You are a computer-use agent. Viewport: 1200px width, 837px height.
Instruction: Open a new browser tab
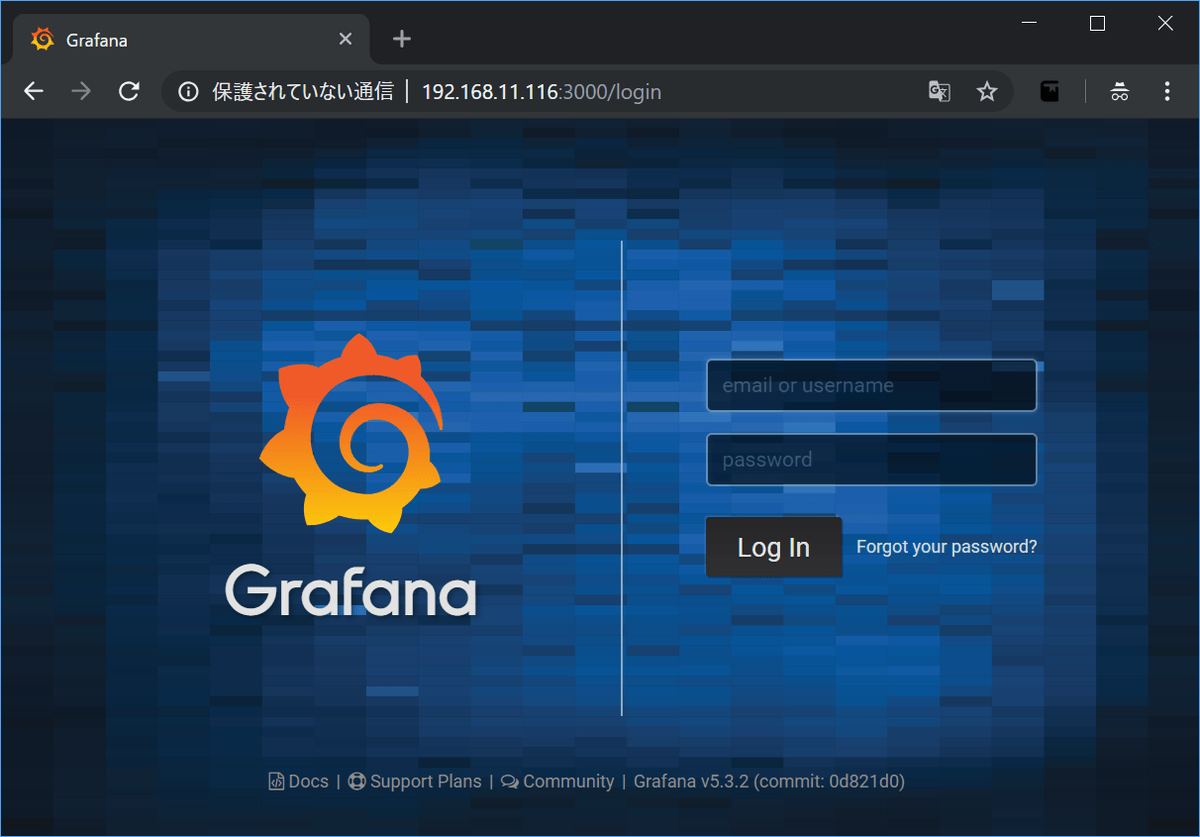pos(402,39)
